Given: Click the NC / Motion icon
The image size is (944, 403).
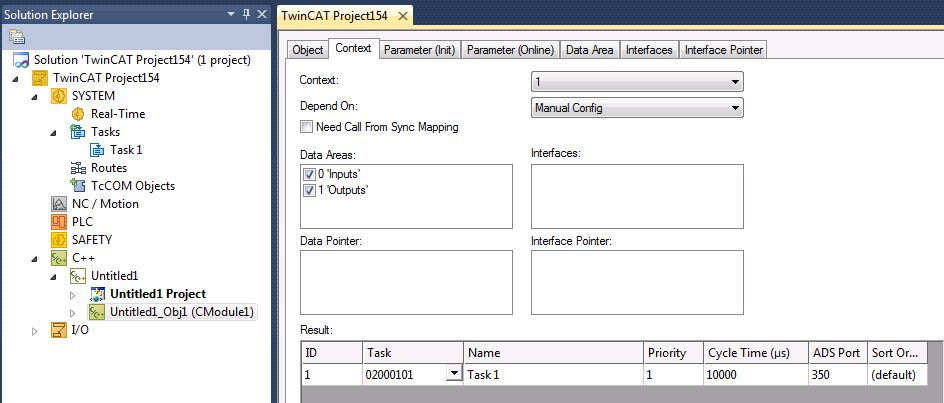Looking at the screenshot, I should click(58, 204).
